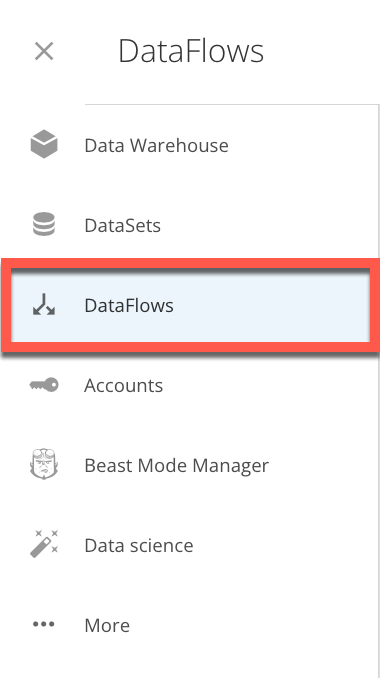Click the DataFlows header title

click(191, 51)
